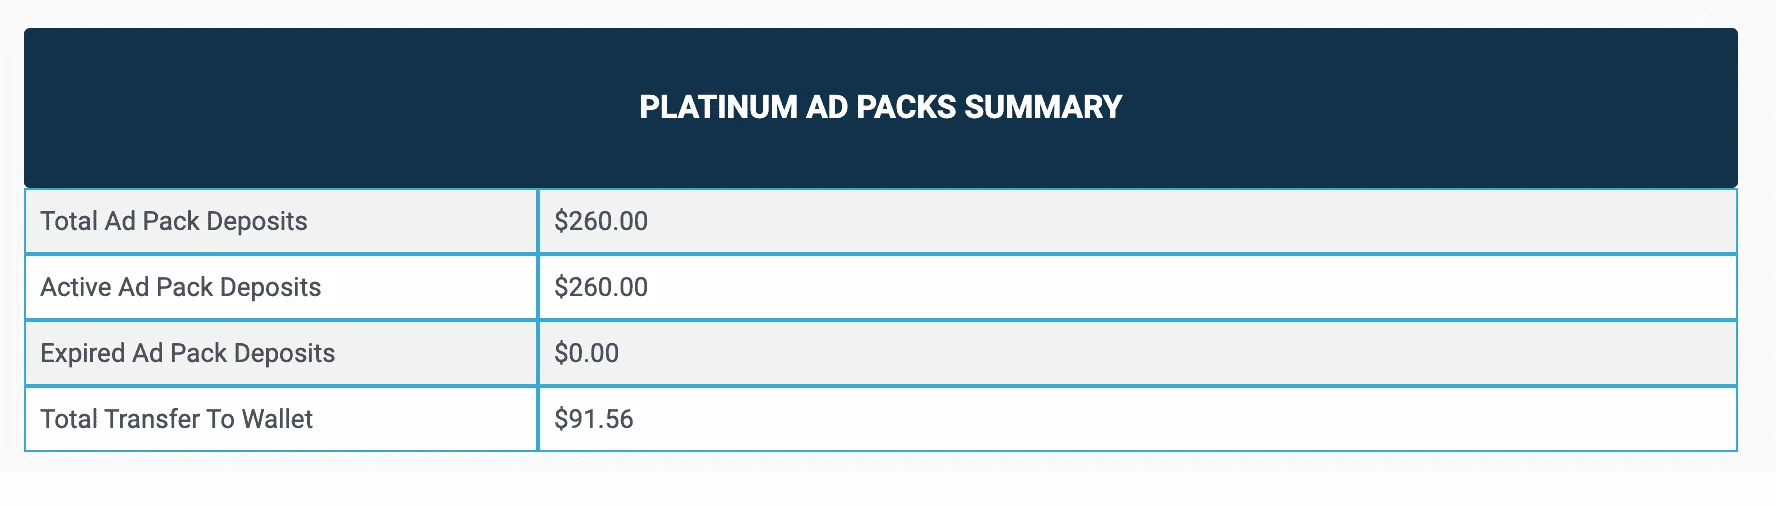The height and width of the screenshot is (506, 1776).
Task: Click the Expired Ad Pack Deposits label
Action: (188, 353)
